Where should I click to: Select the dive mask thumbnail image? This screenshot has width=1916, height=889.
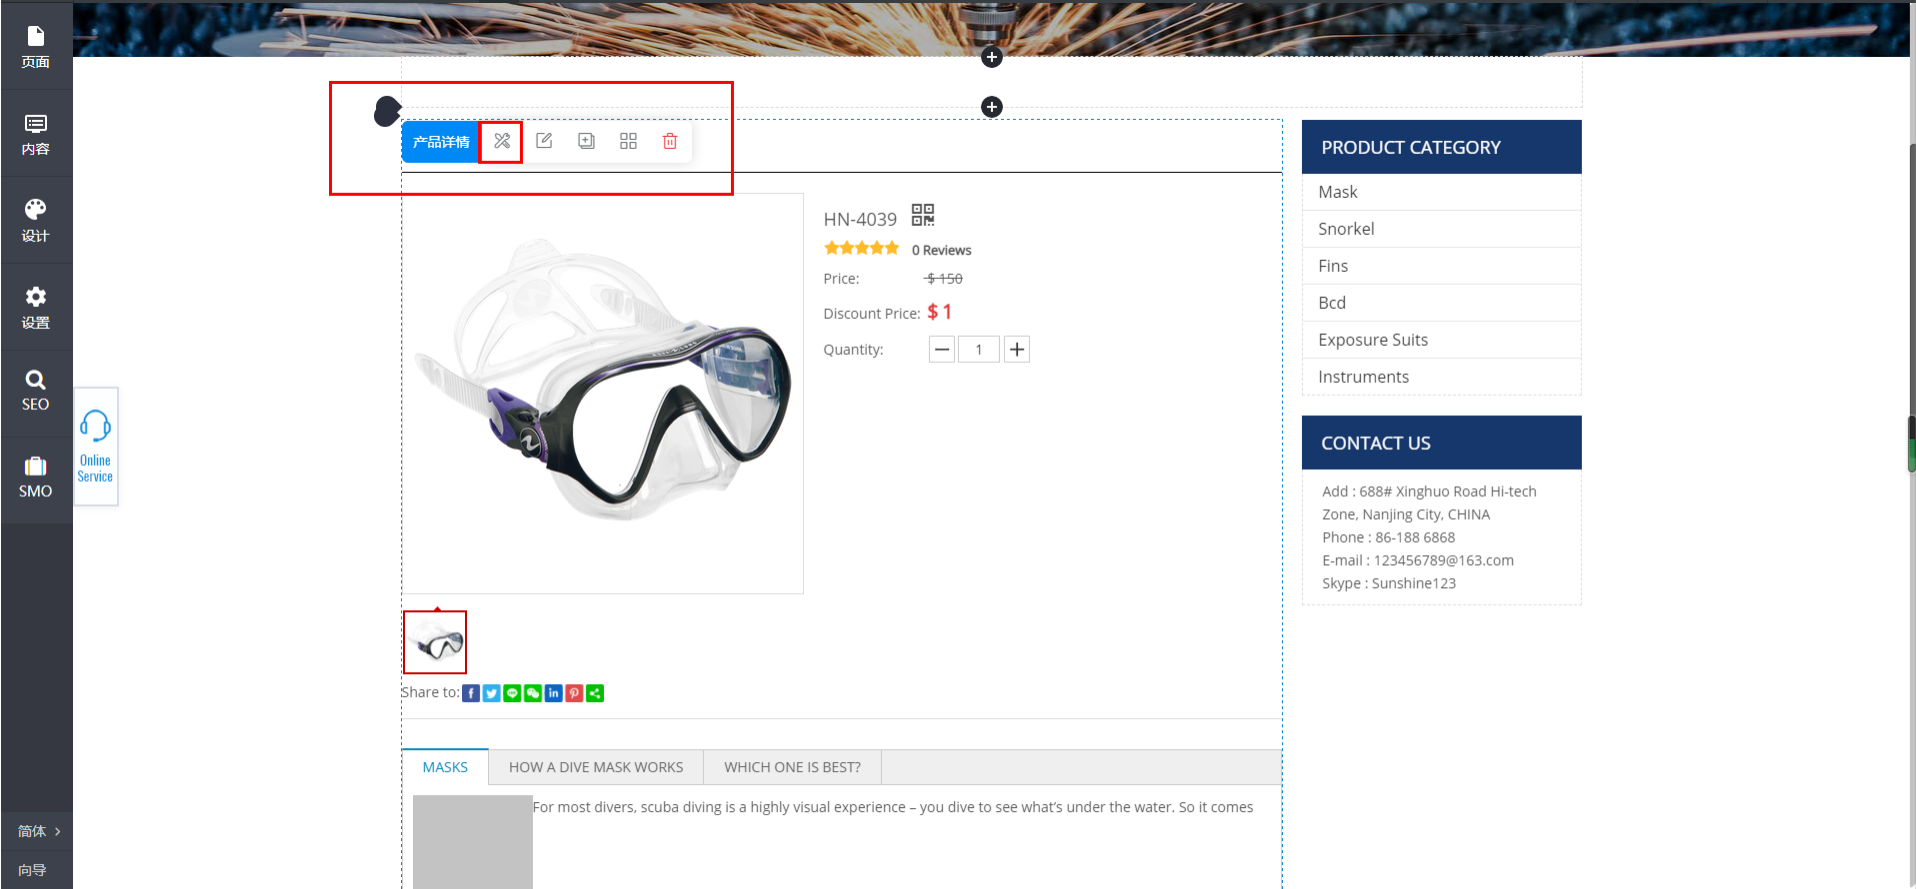coord(435,642)
